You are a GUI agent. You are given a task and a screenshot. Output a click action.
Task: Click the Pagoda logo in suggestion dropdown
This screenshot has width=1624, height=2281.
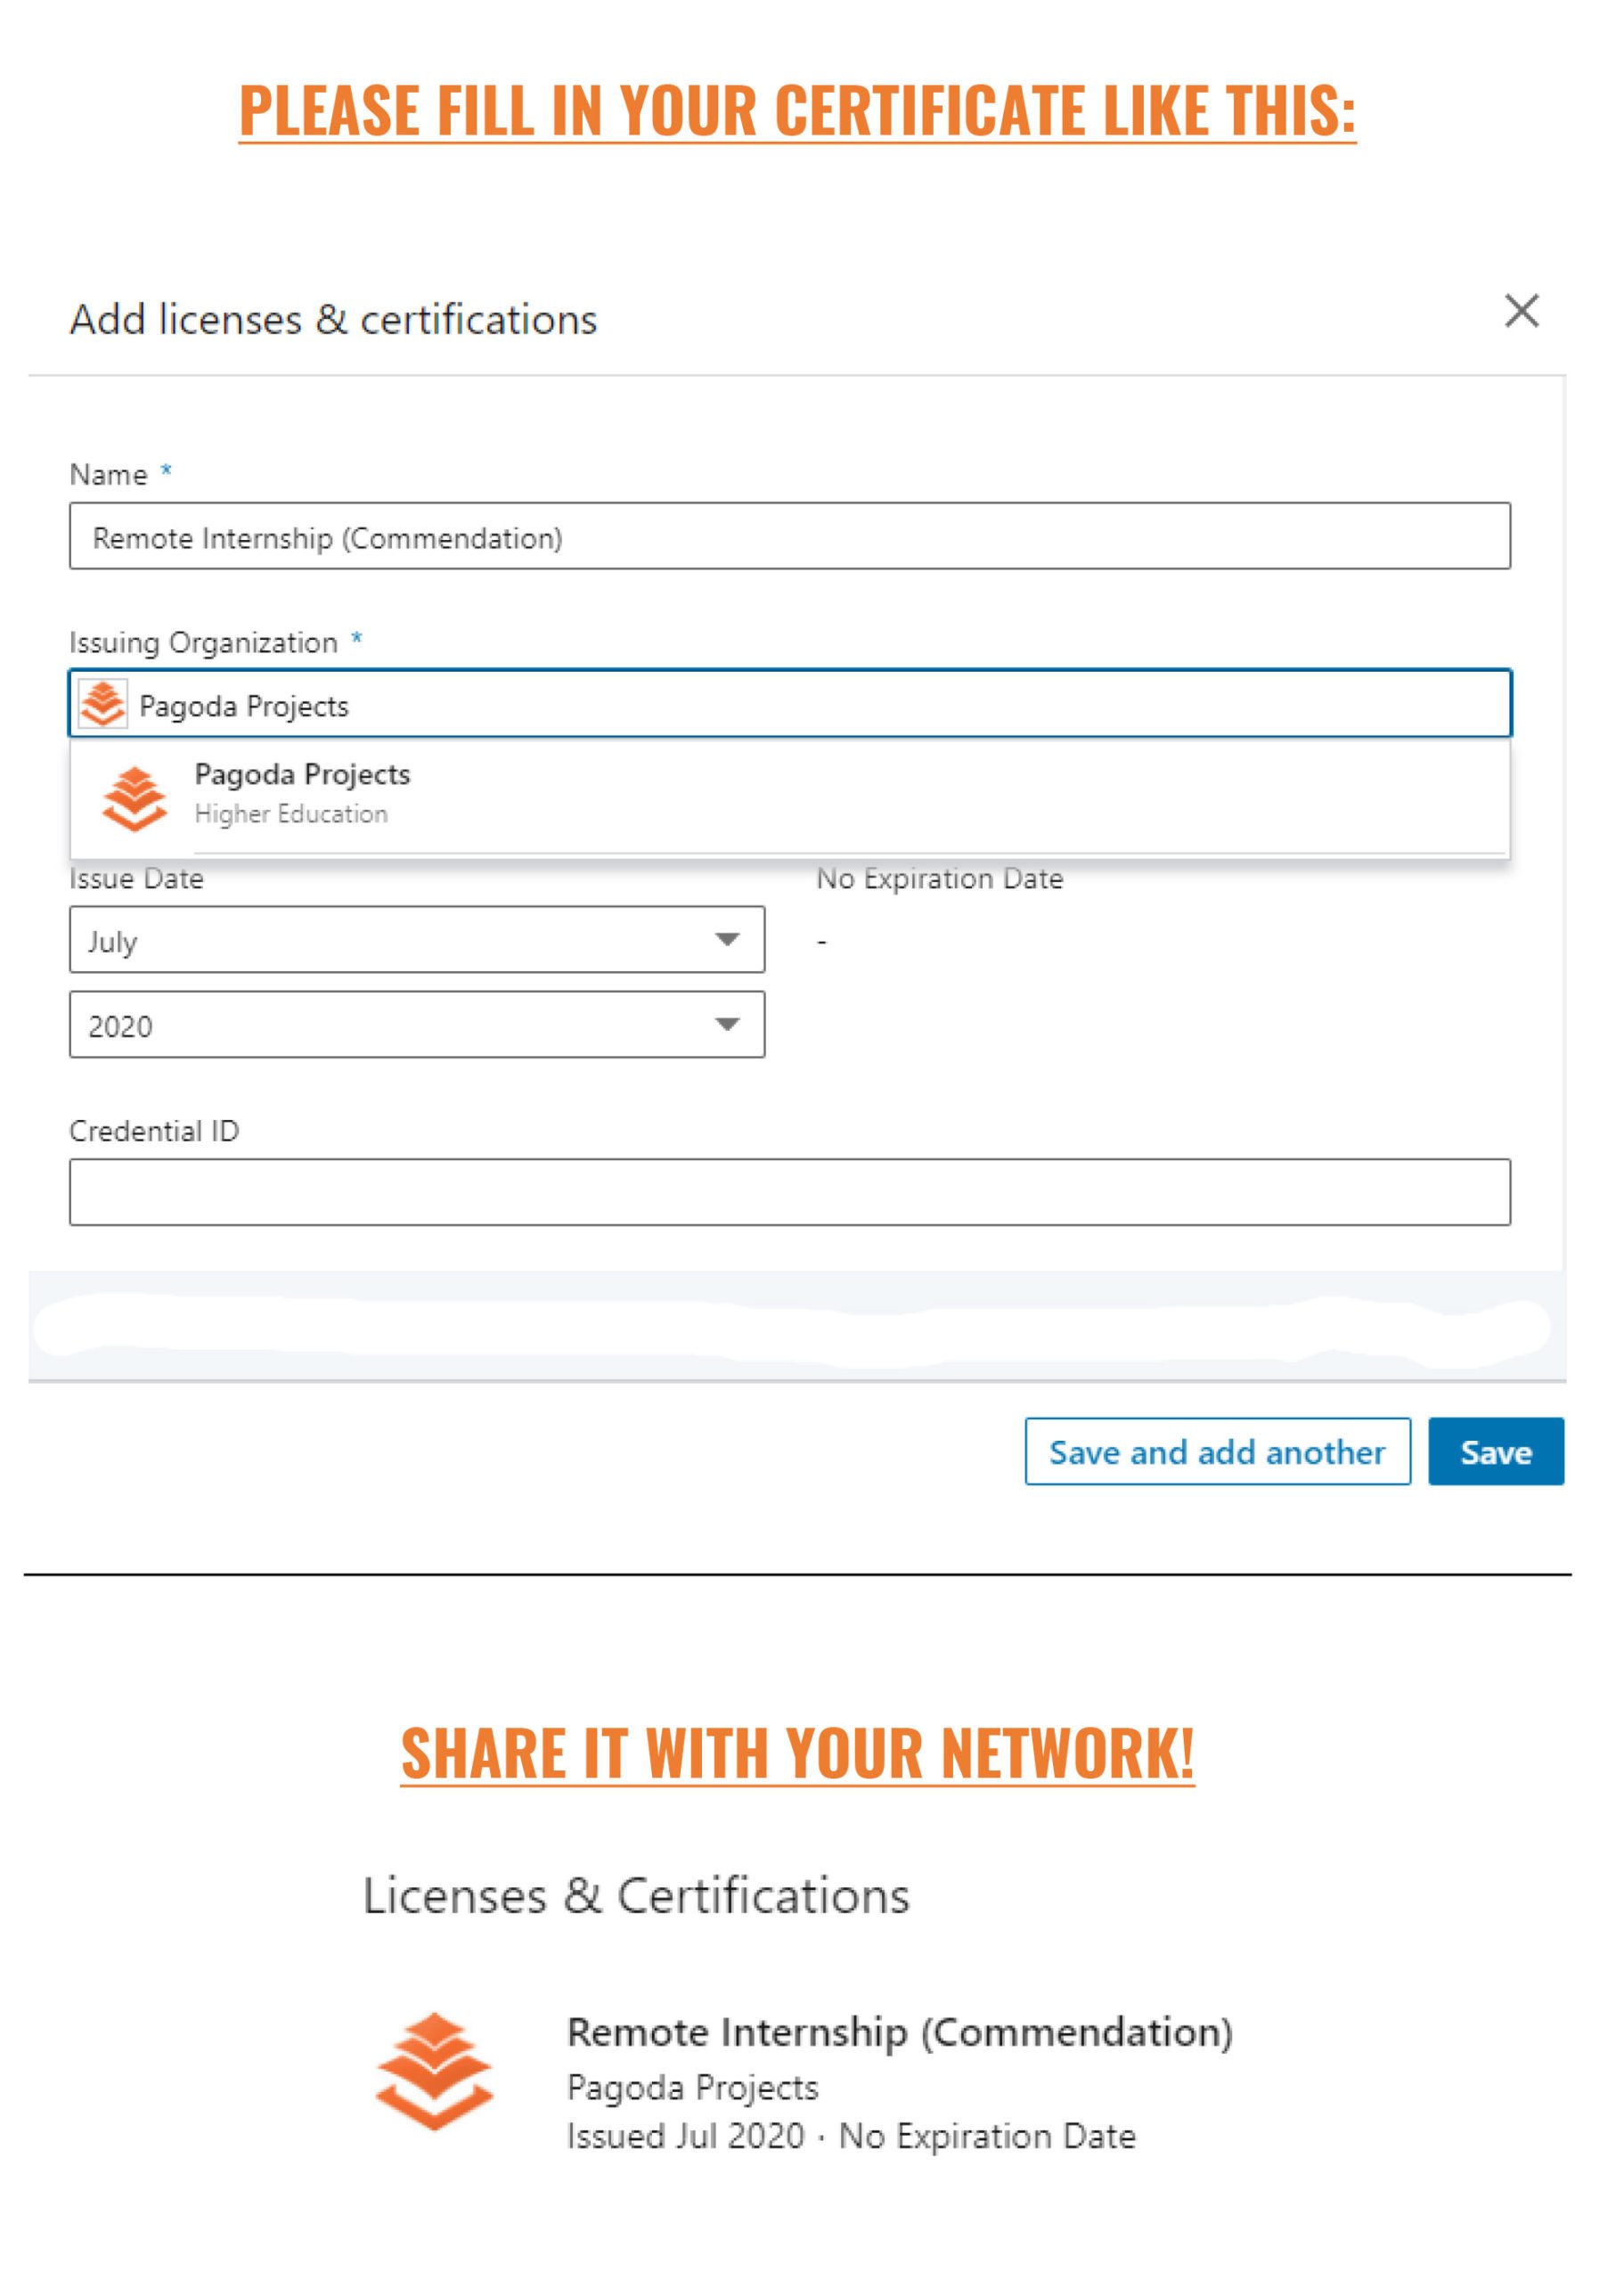coord(134,798)
